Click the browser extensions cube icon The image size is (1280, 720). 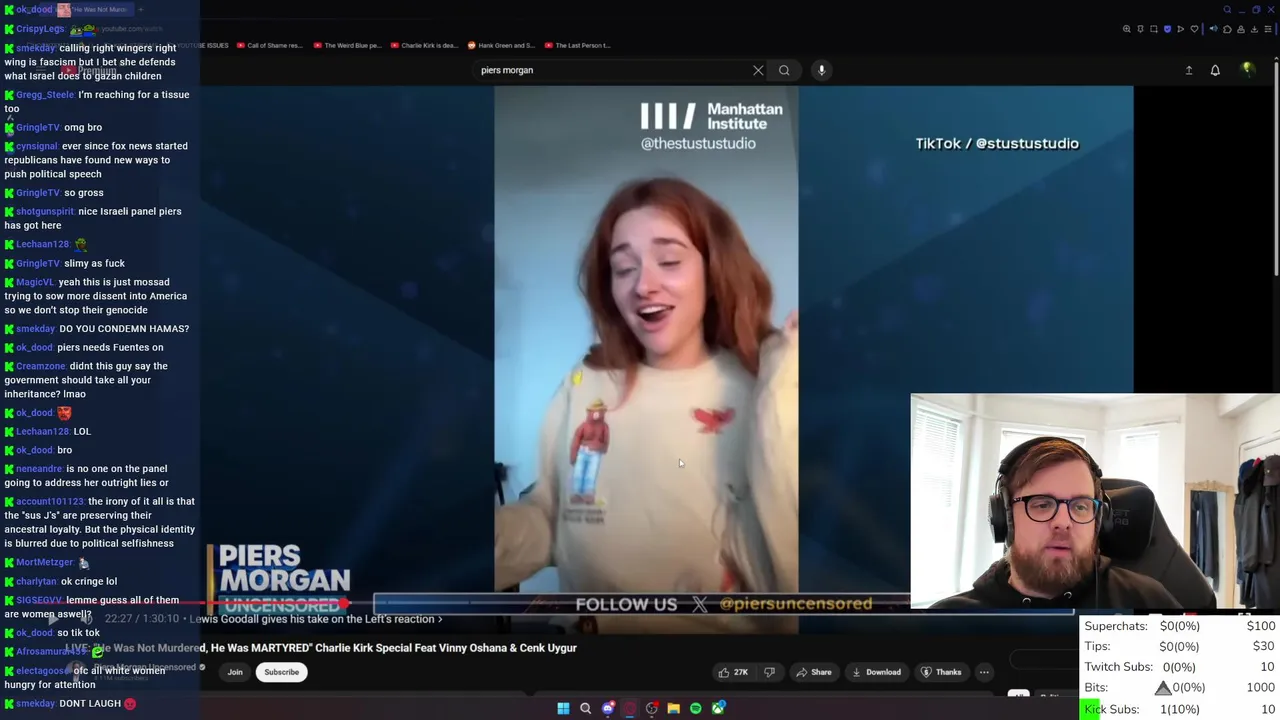[x=1227, y=29]
